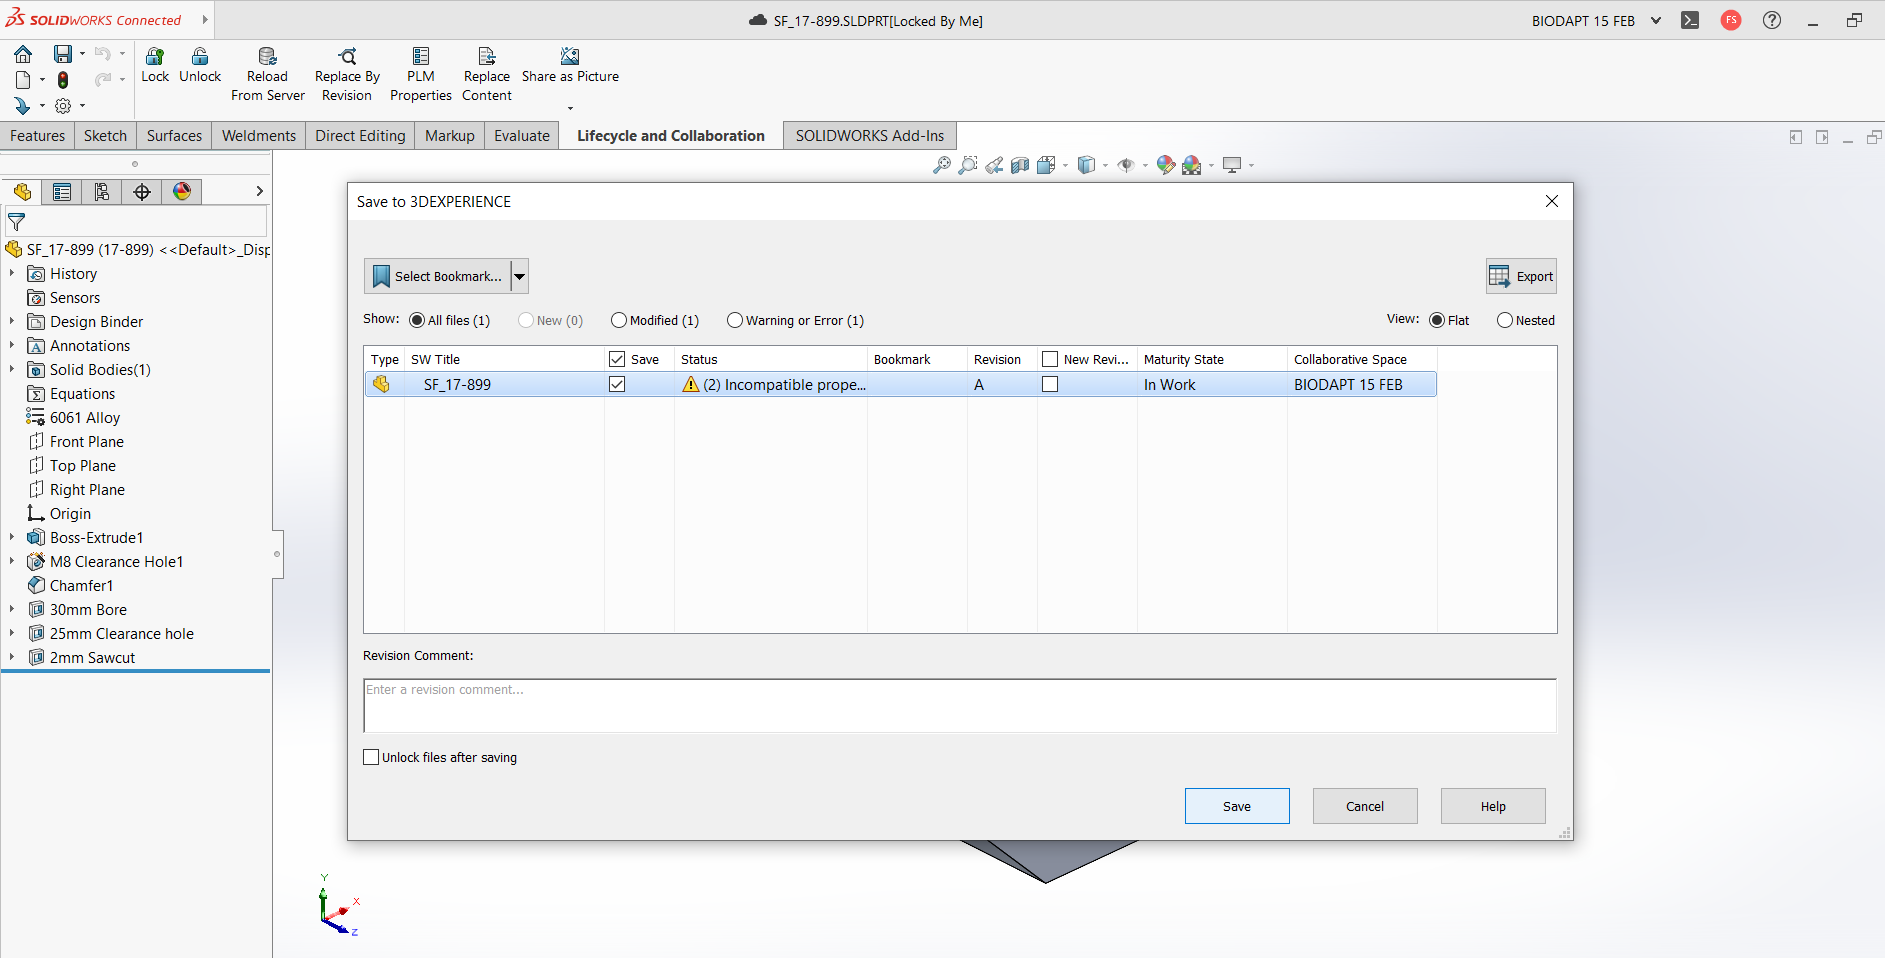Click Save button in dialog
1885x958 pixels.
[1237, 806]
